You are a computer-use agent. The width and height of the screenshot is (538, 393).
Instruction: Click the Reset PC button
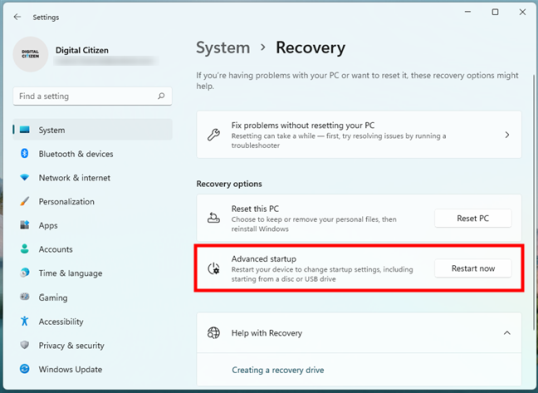[x=473, y=218]
